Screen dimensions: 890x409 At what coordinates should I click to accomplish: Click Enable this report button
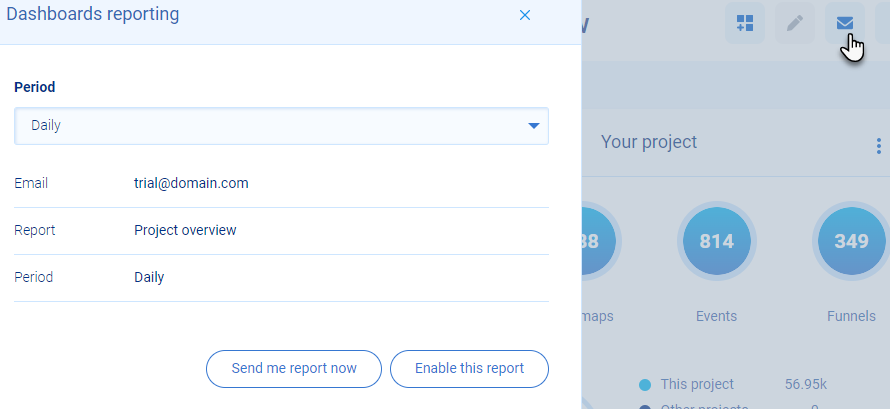click(x=469, y=369)
